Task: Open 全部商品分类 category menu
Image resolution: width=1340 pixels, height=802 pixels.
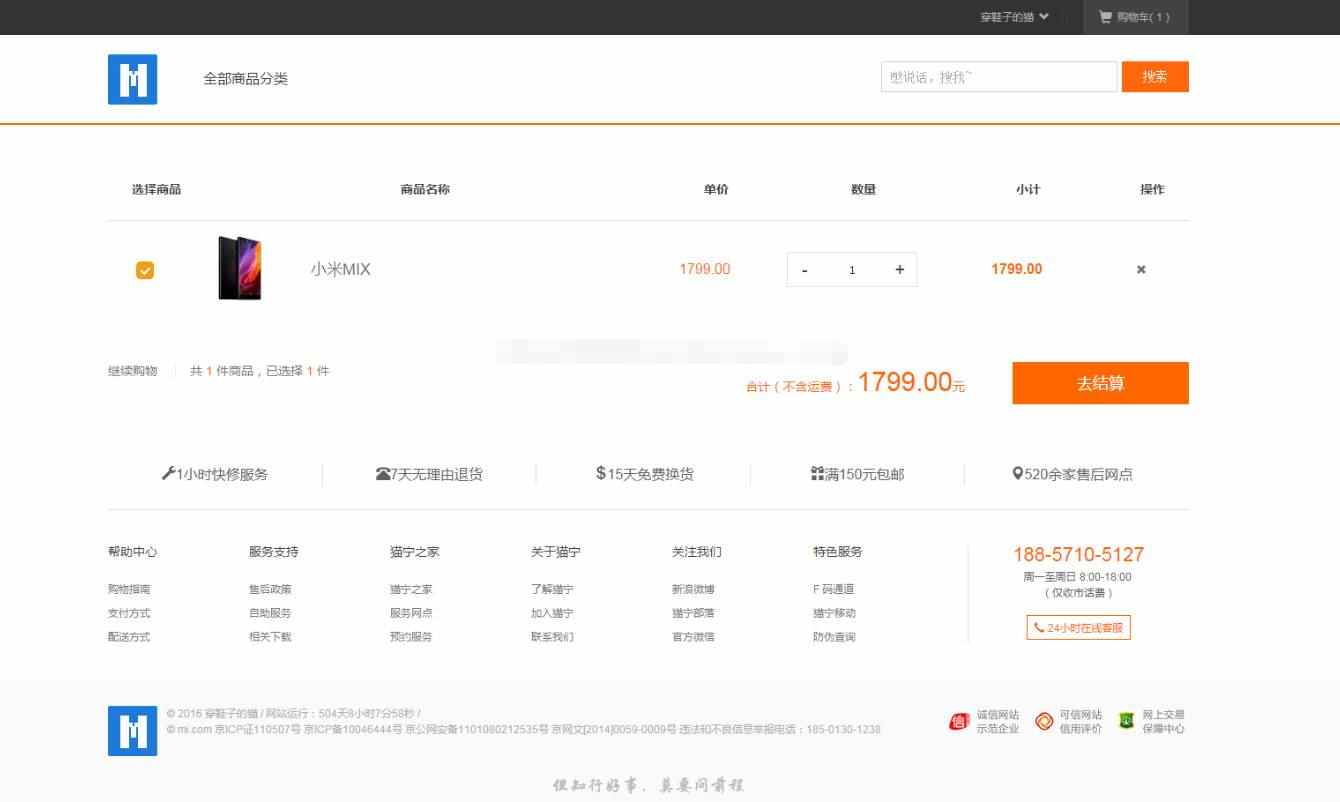Action: pos(246,78)
